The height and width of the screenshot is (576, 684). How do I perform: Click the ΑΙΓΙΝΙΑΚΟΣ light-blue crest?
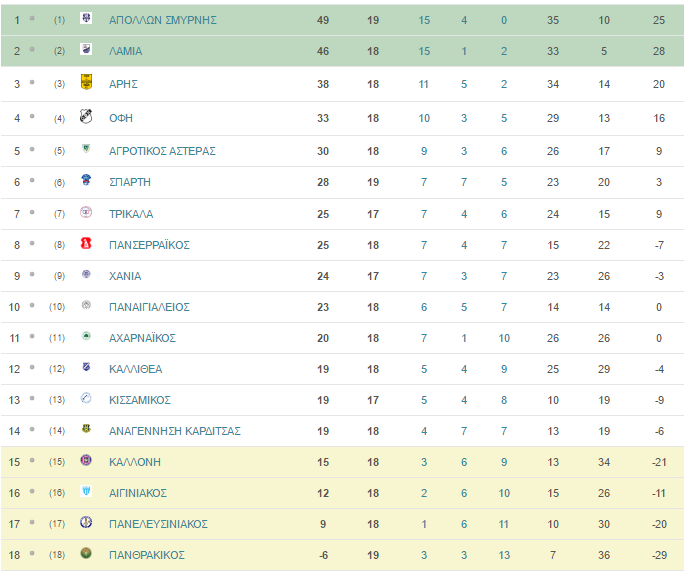(86, 491)
